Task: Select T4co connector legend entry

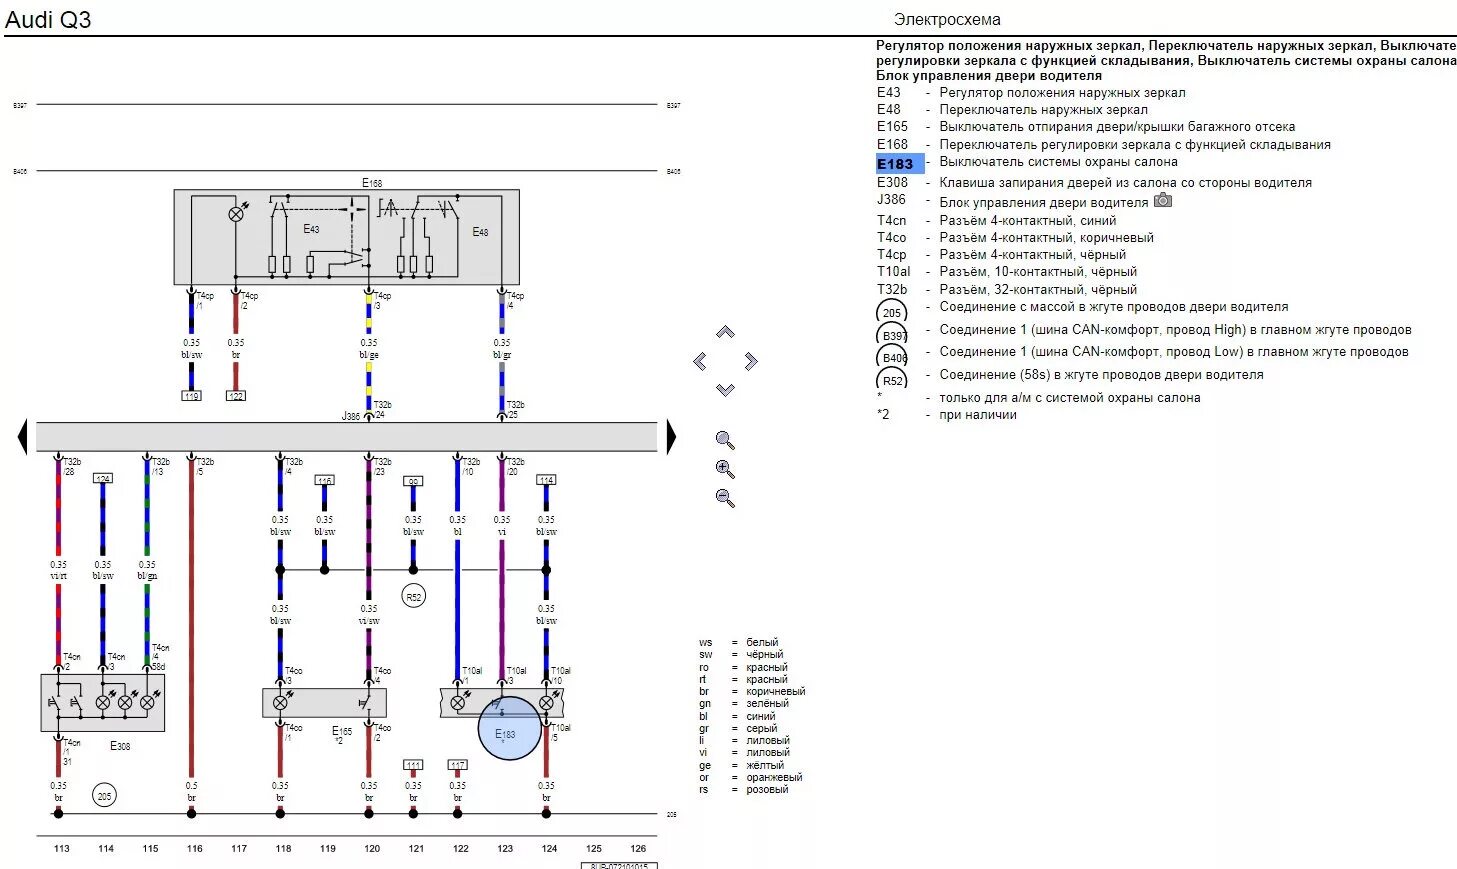Action: coord(1015,238)
